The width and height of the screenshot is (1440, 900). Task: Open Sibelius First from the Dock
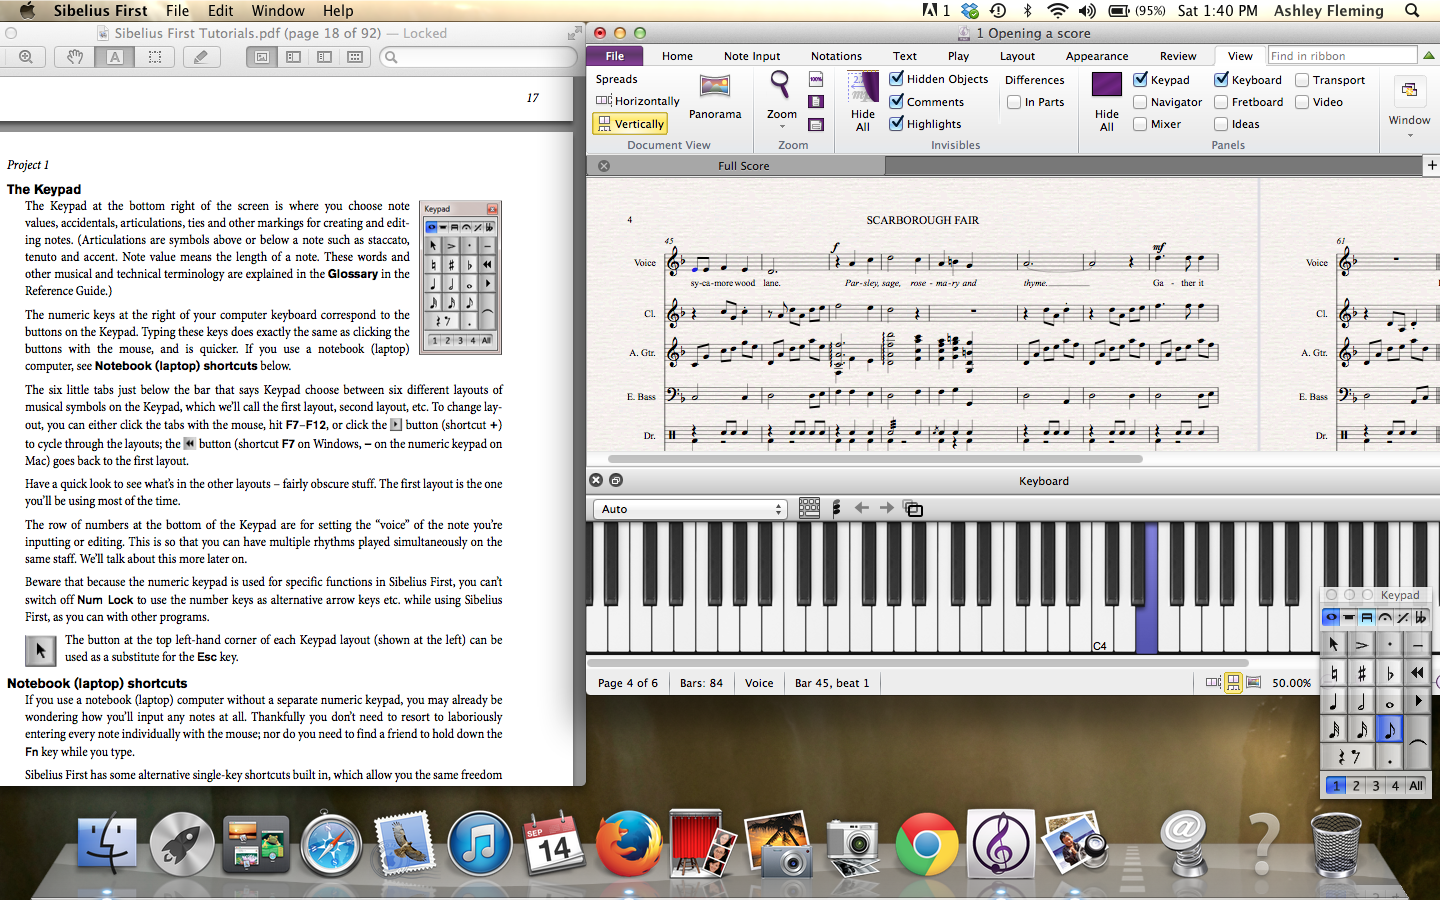[x=1000, y=844]
